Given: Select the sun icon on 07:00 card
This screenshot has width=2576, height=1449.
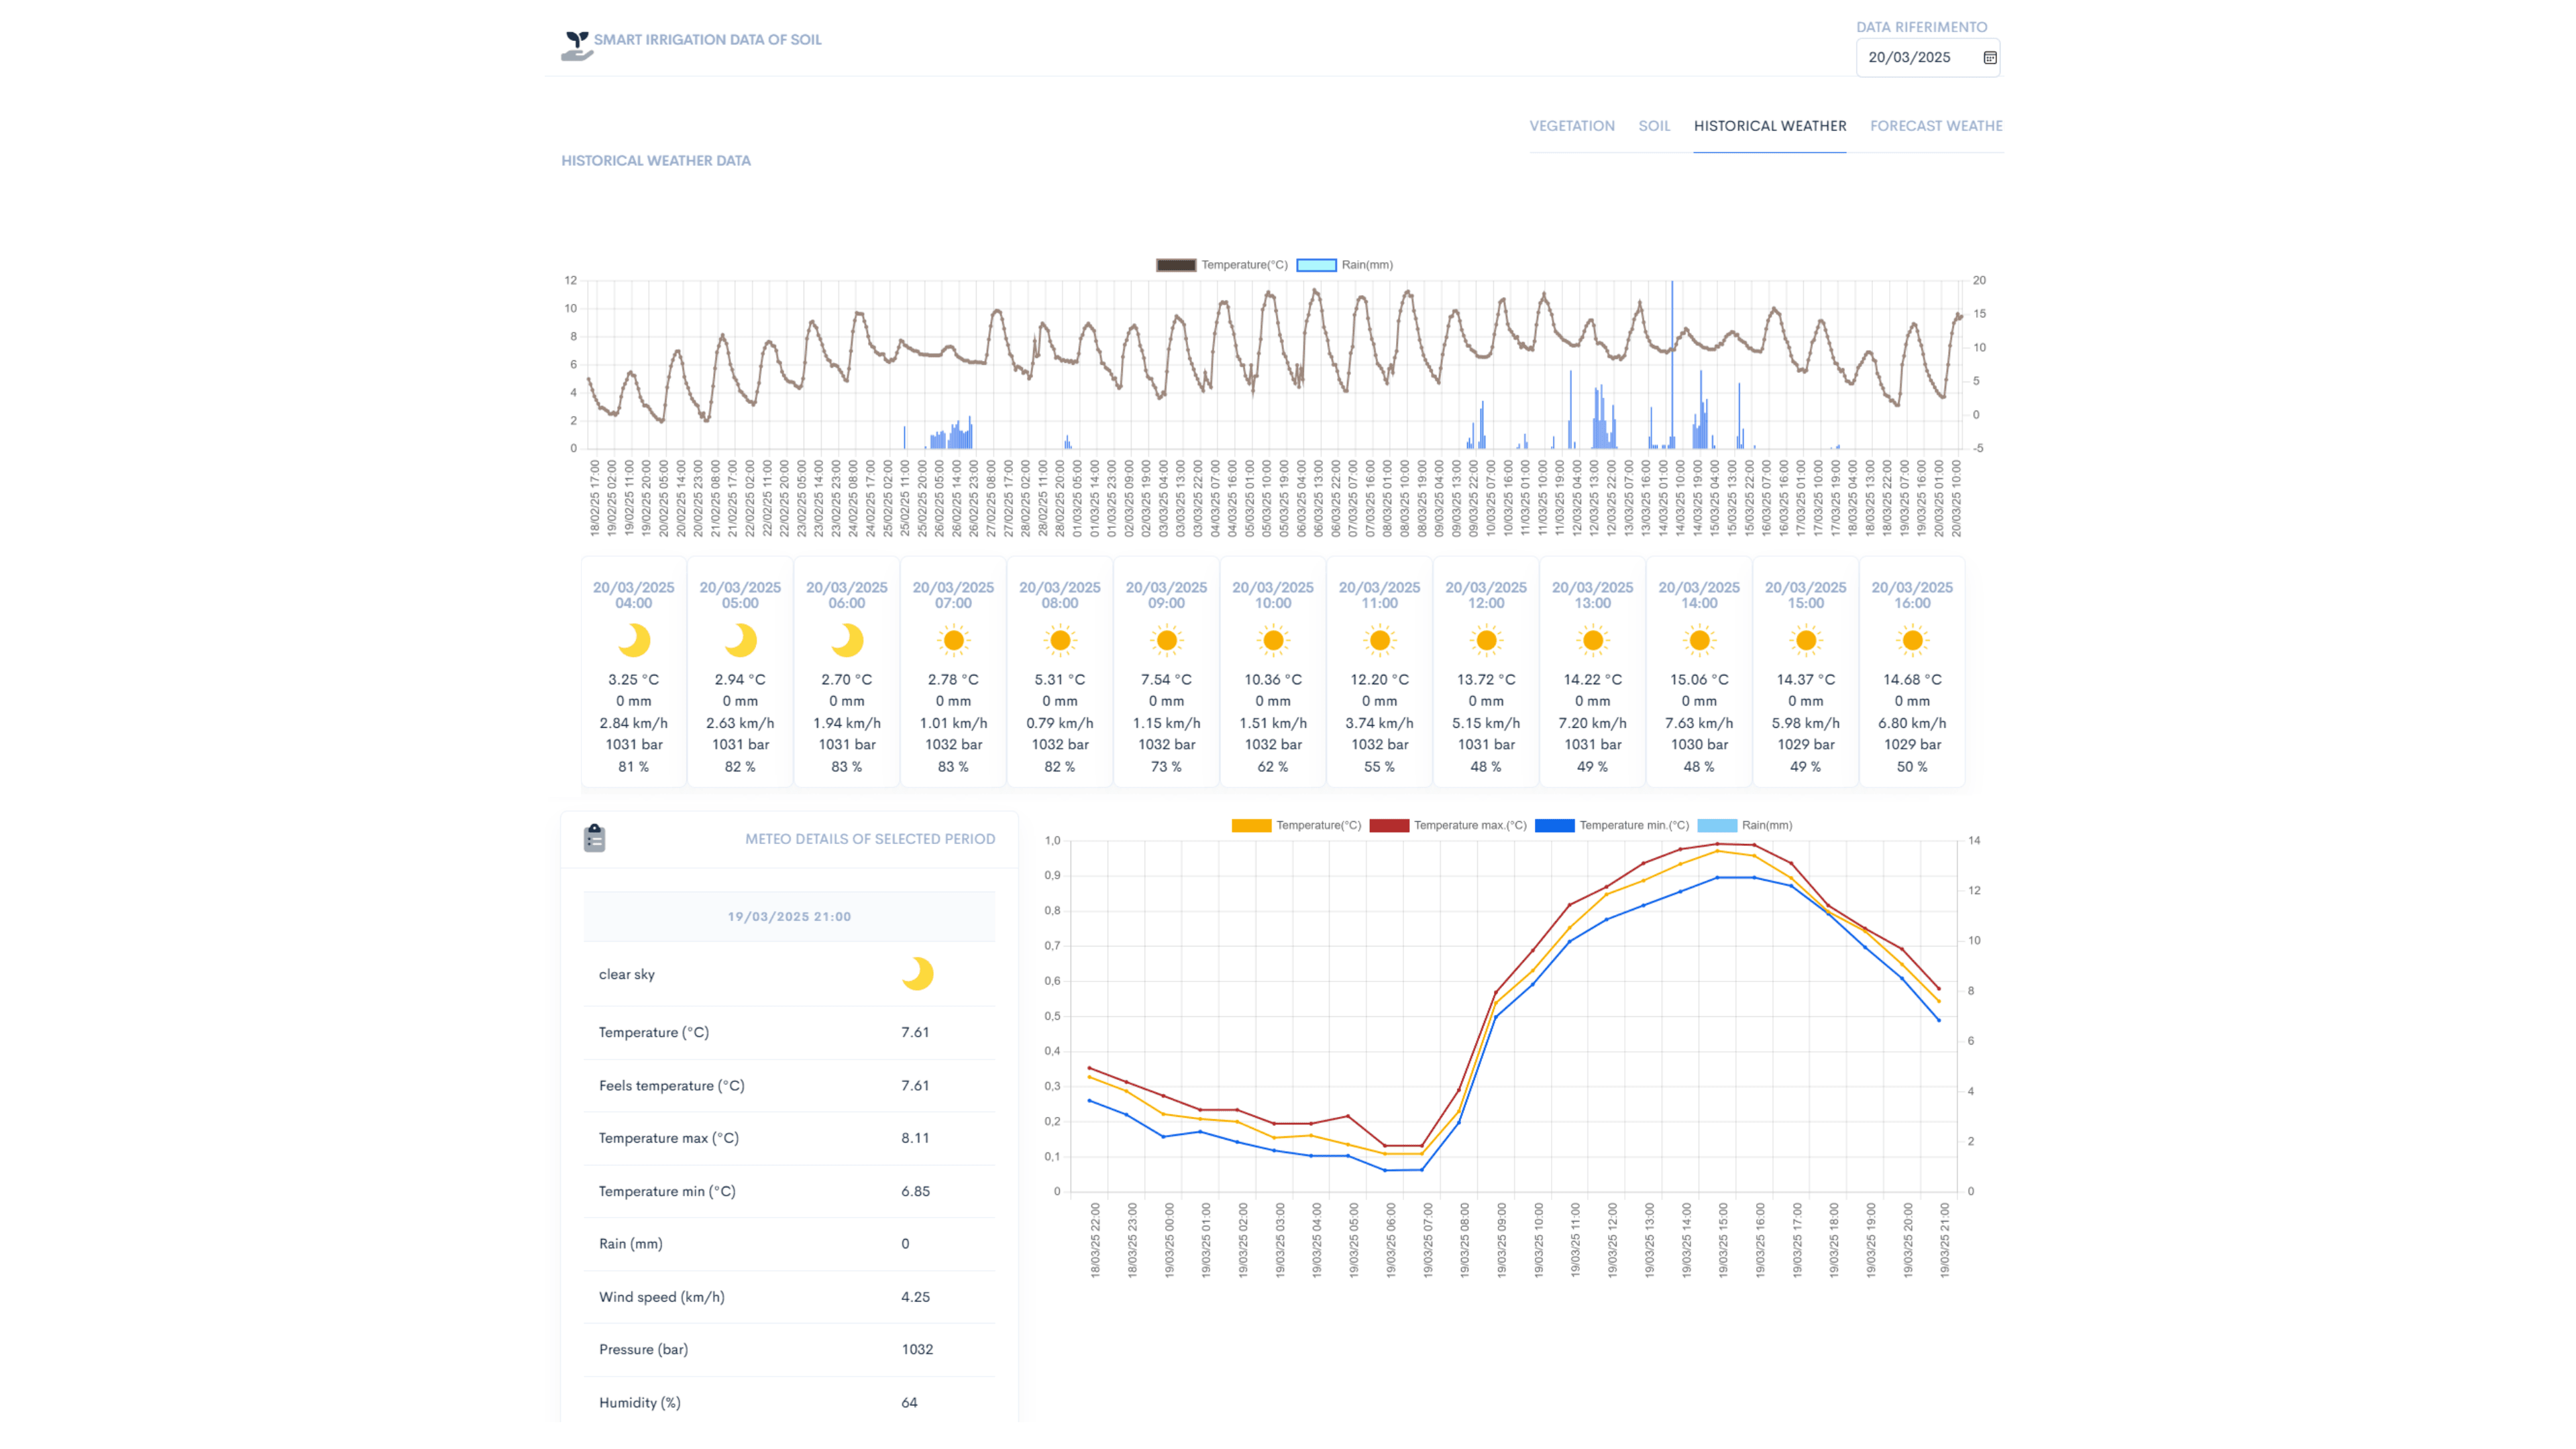Looking at the screenshot, I should pyautogui.click(x=953, y=640).
